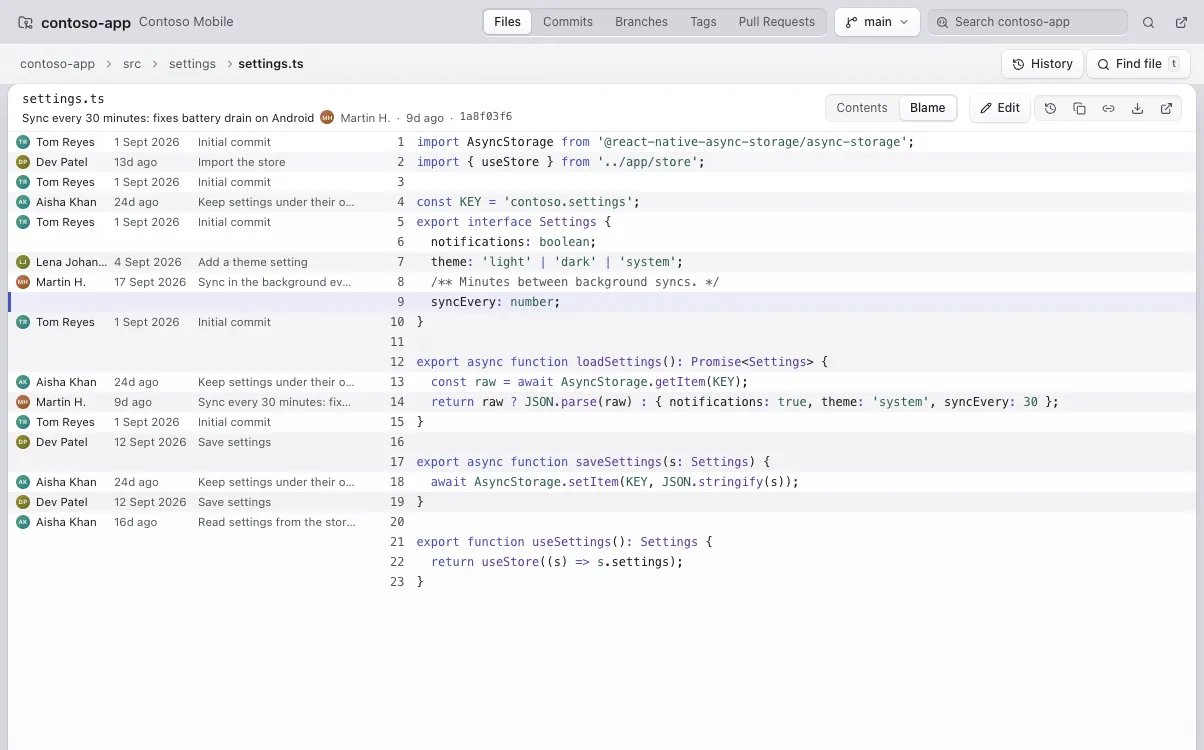Open 'Add a theme setting' commit
Viewport: 1204px width, 750px height.
point(253,262)
